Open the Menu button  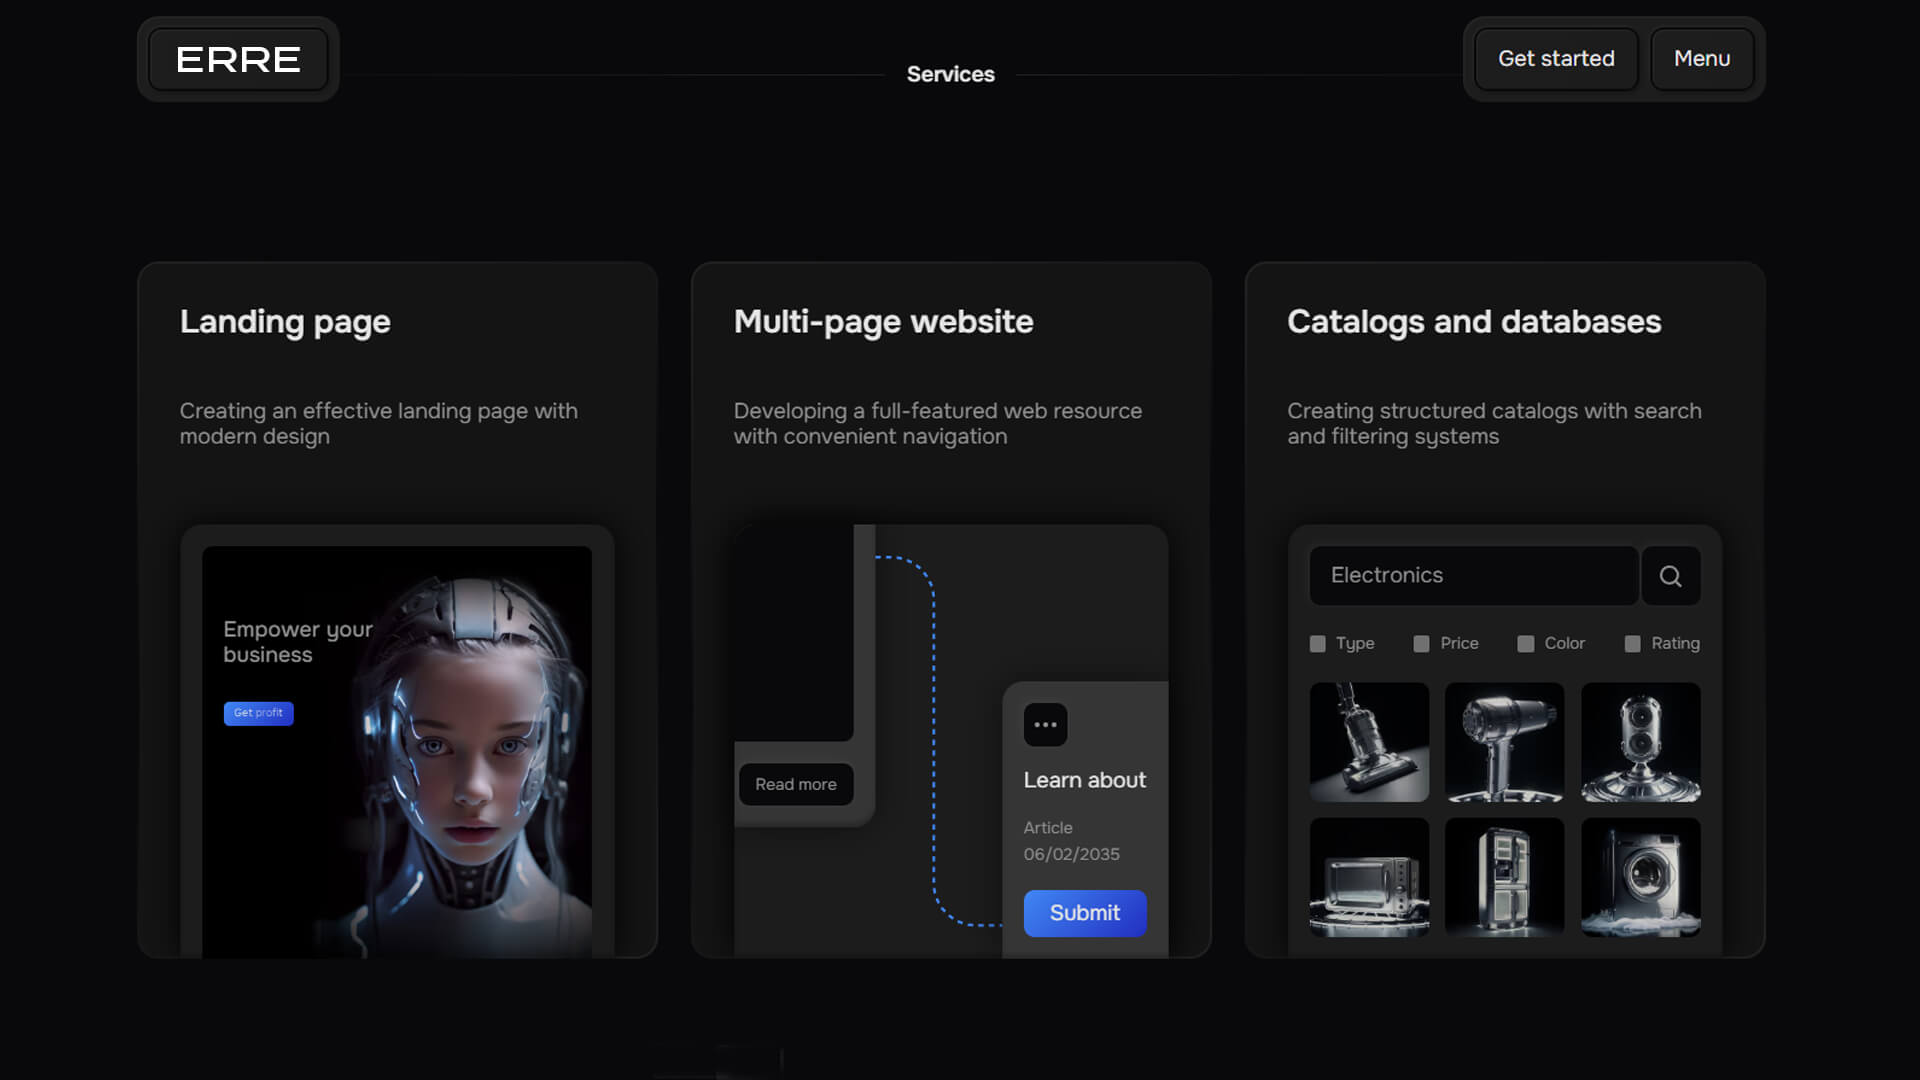[1702, 59]
